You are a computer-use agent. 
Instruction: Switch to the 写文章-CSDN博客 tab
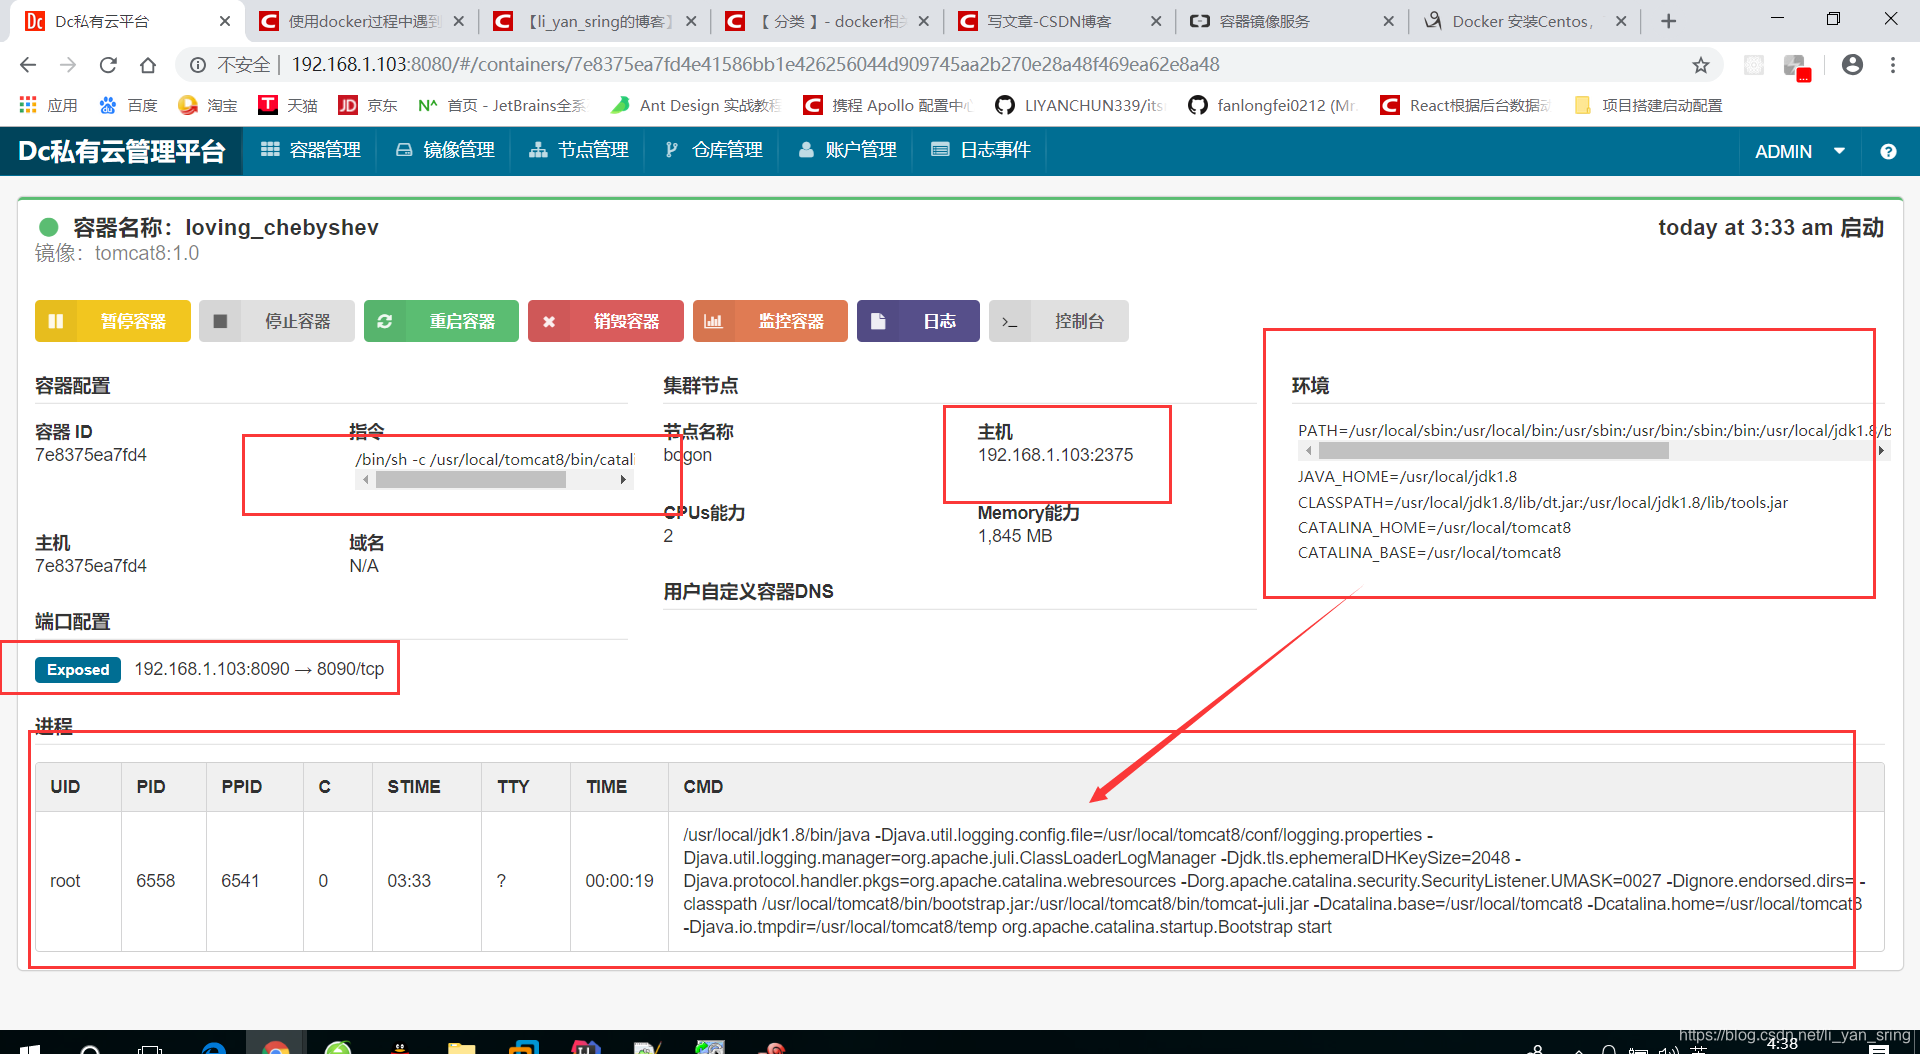click(1059, 21)
